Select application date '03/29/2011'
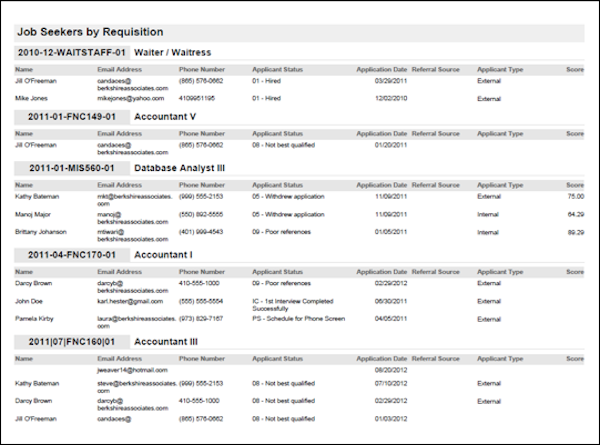This screenshot has height=445, width=600. point(391,81)
